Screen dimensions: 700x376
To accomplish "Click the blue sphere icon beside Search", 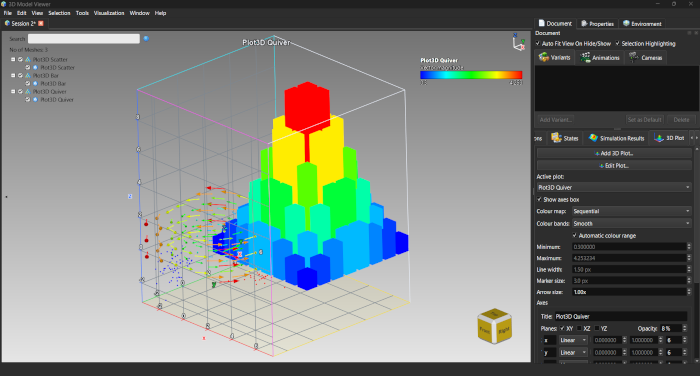I will [146, 39].
